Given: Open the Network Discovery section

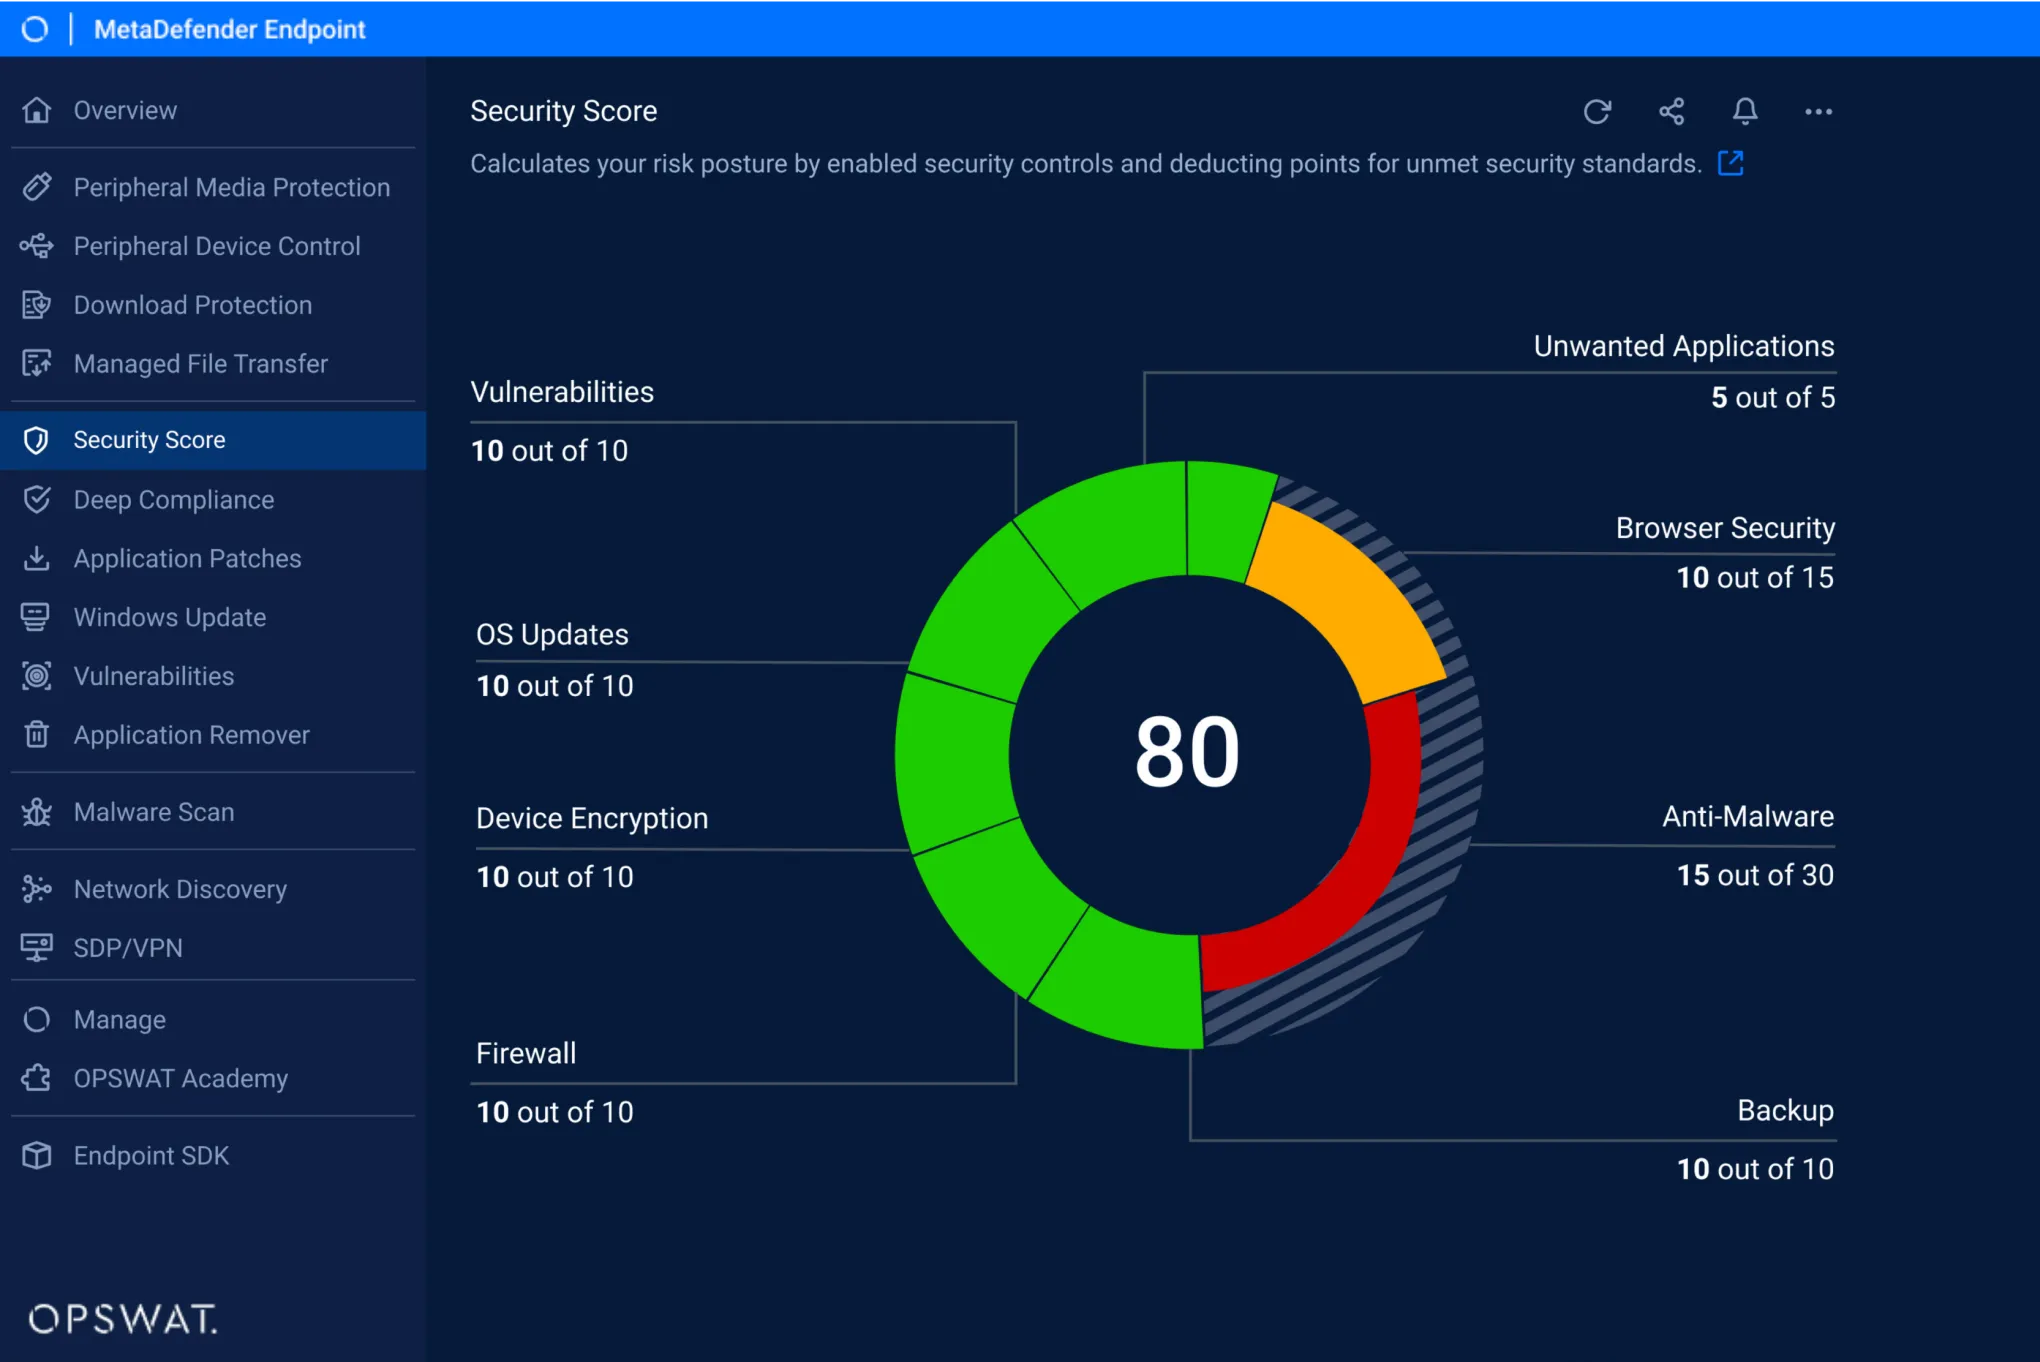Looking at the screenshot, I should [180, 889].
